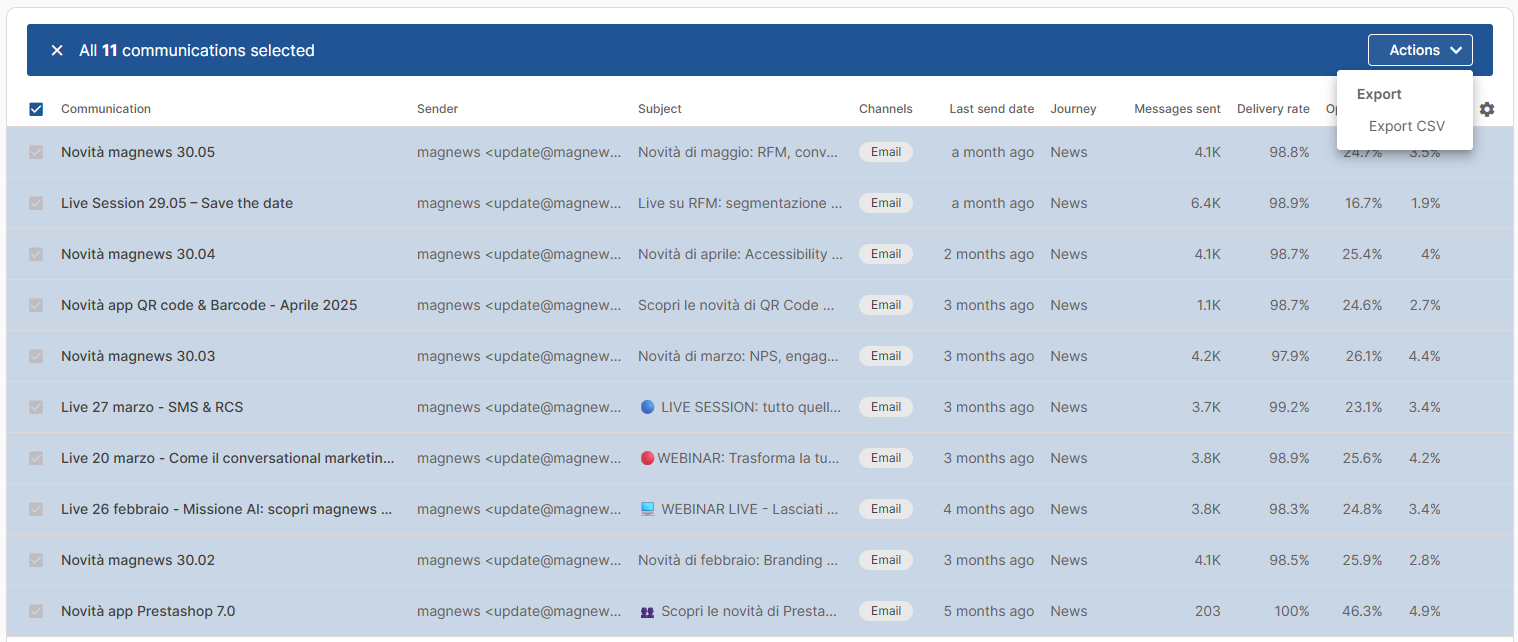The width and height of the screenshot is (1518, 642).
Task: Sort by the Subject column header
Action: [660, 109]
